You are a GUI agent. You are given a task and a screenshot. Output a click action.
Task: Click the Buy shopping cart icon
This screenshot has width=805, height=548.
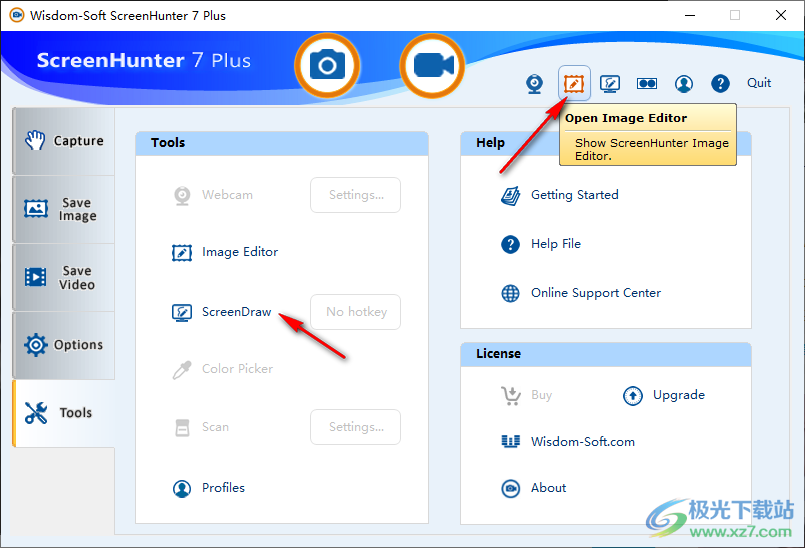point(511,395)
